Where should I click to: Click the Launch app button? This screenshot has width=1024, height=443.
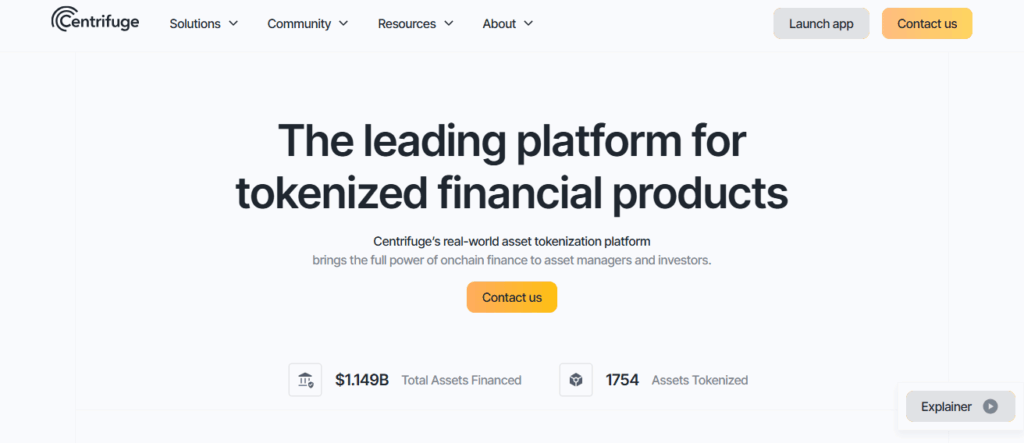point(821,23)
